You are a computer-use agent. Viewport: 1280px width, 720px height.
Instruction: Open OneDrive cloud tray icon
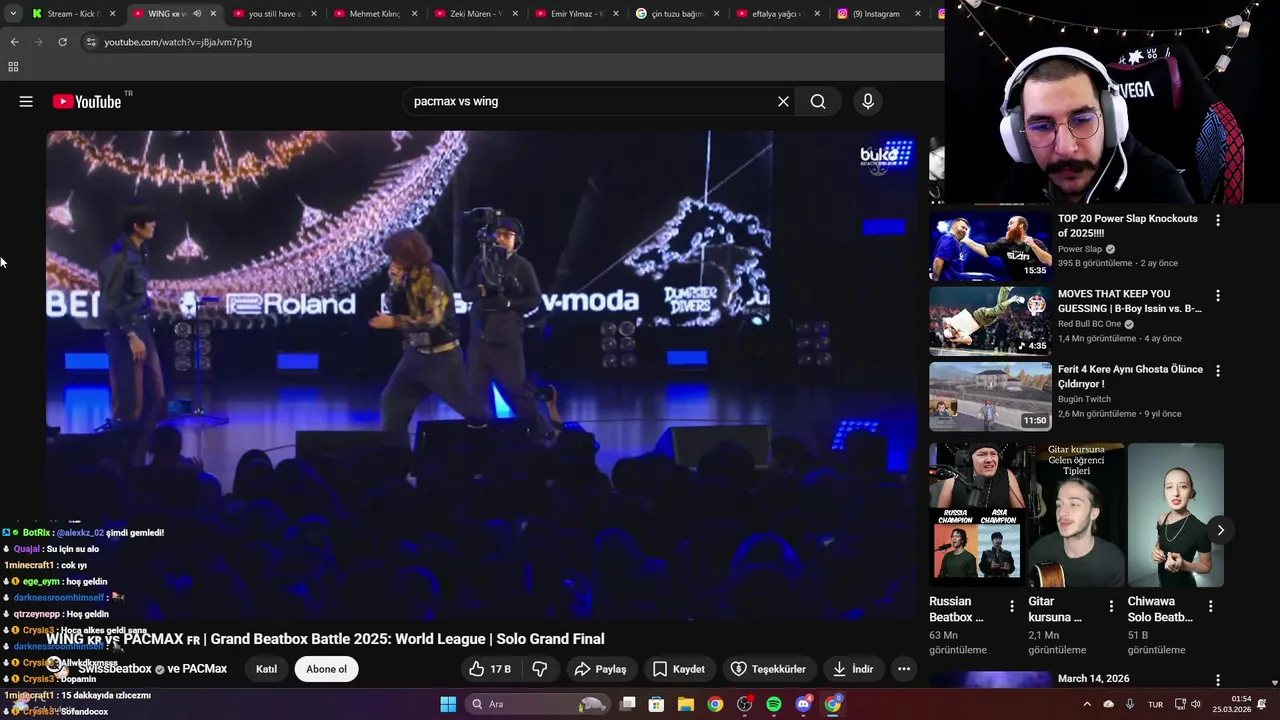pos(1108,704)
